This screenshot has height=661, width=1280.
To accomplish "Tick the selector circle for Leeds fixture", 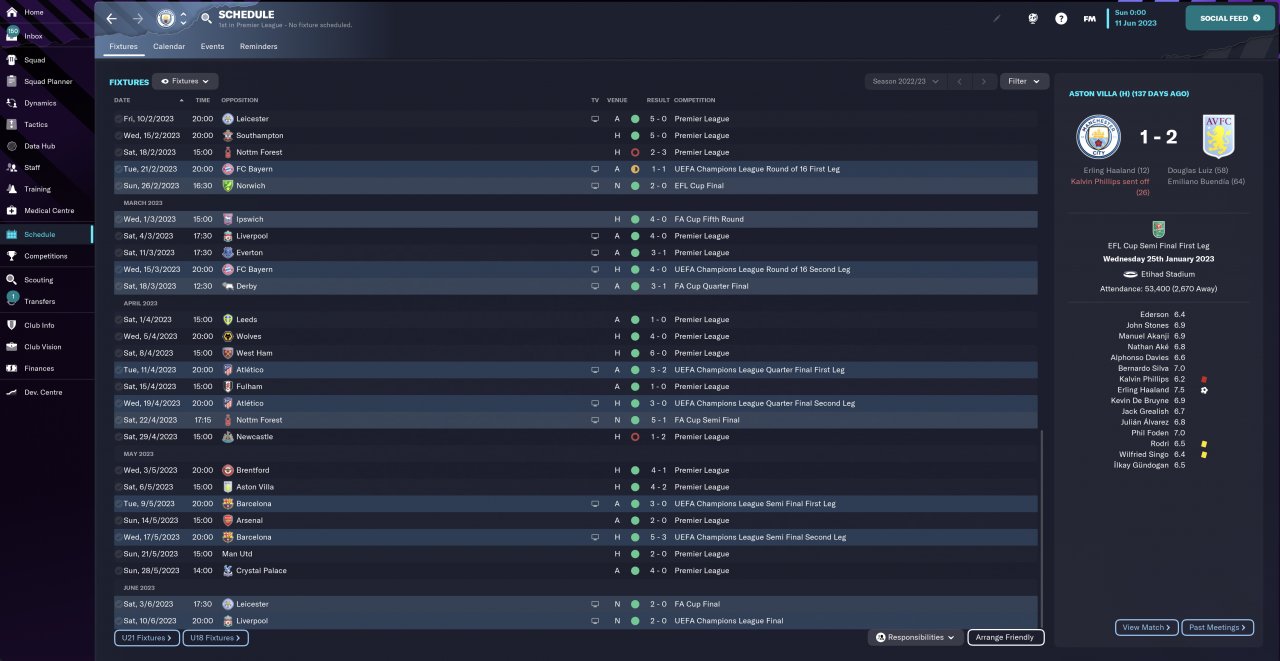I will (x=119, y=320).
